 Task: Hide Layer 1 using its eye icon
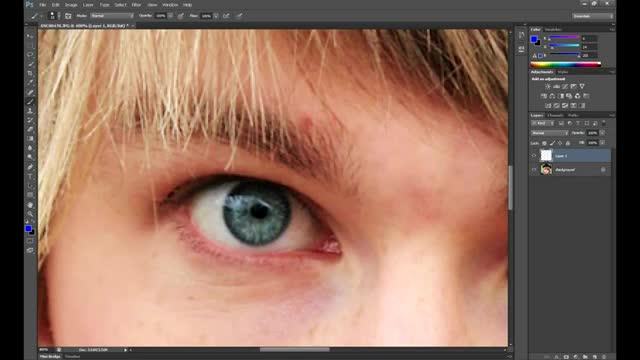(x=534, y=156)
